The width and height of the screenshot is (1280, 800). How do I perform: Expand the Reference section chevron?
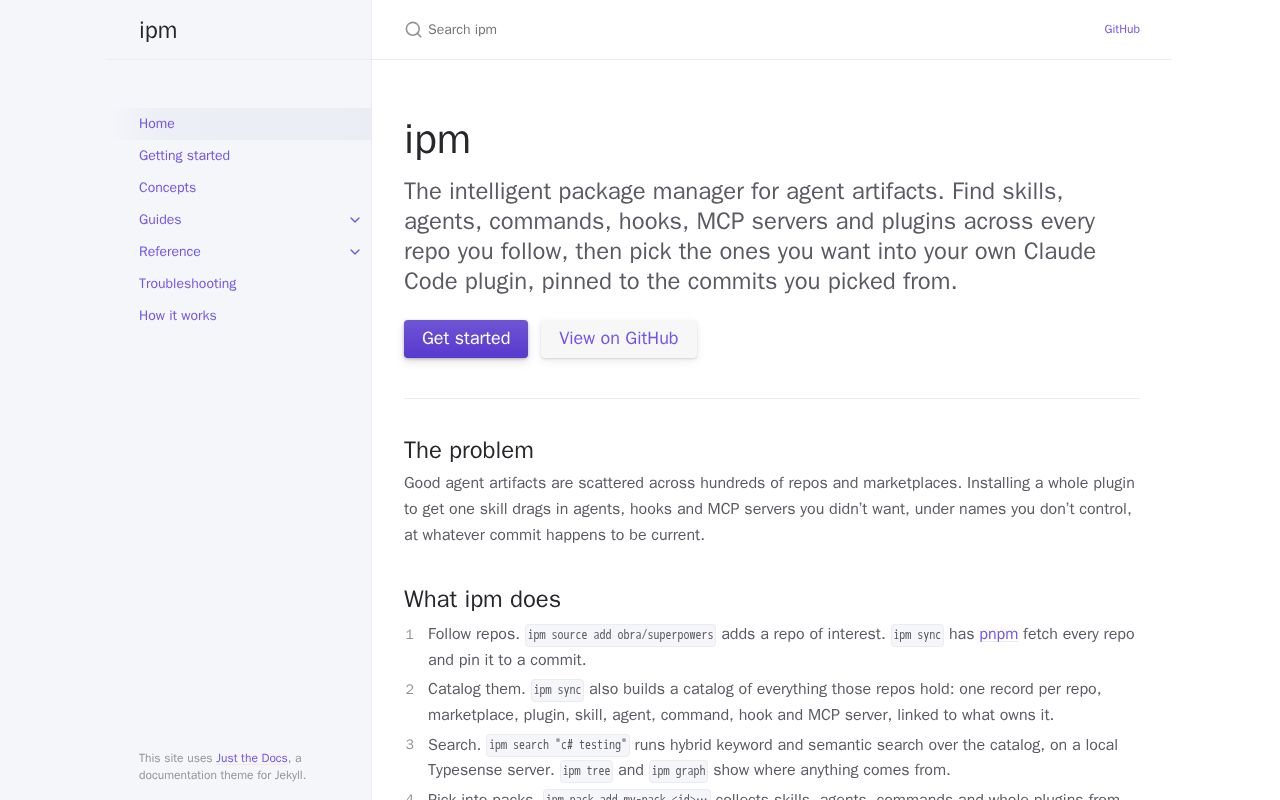coord(355,252)
